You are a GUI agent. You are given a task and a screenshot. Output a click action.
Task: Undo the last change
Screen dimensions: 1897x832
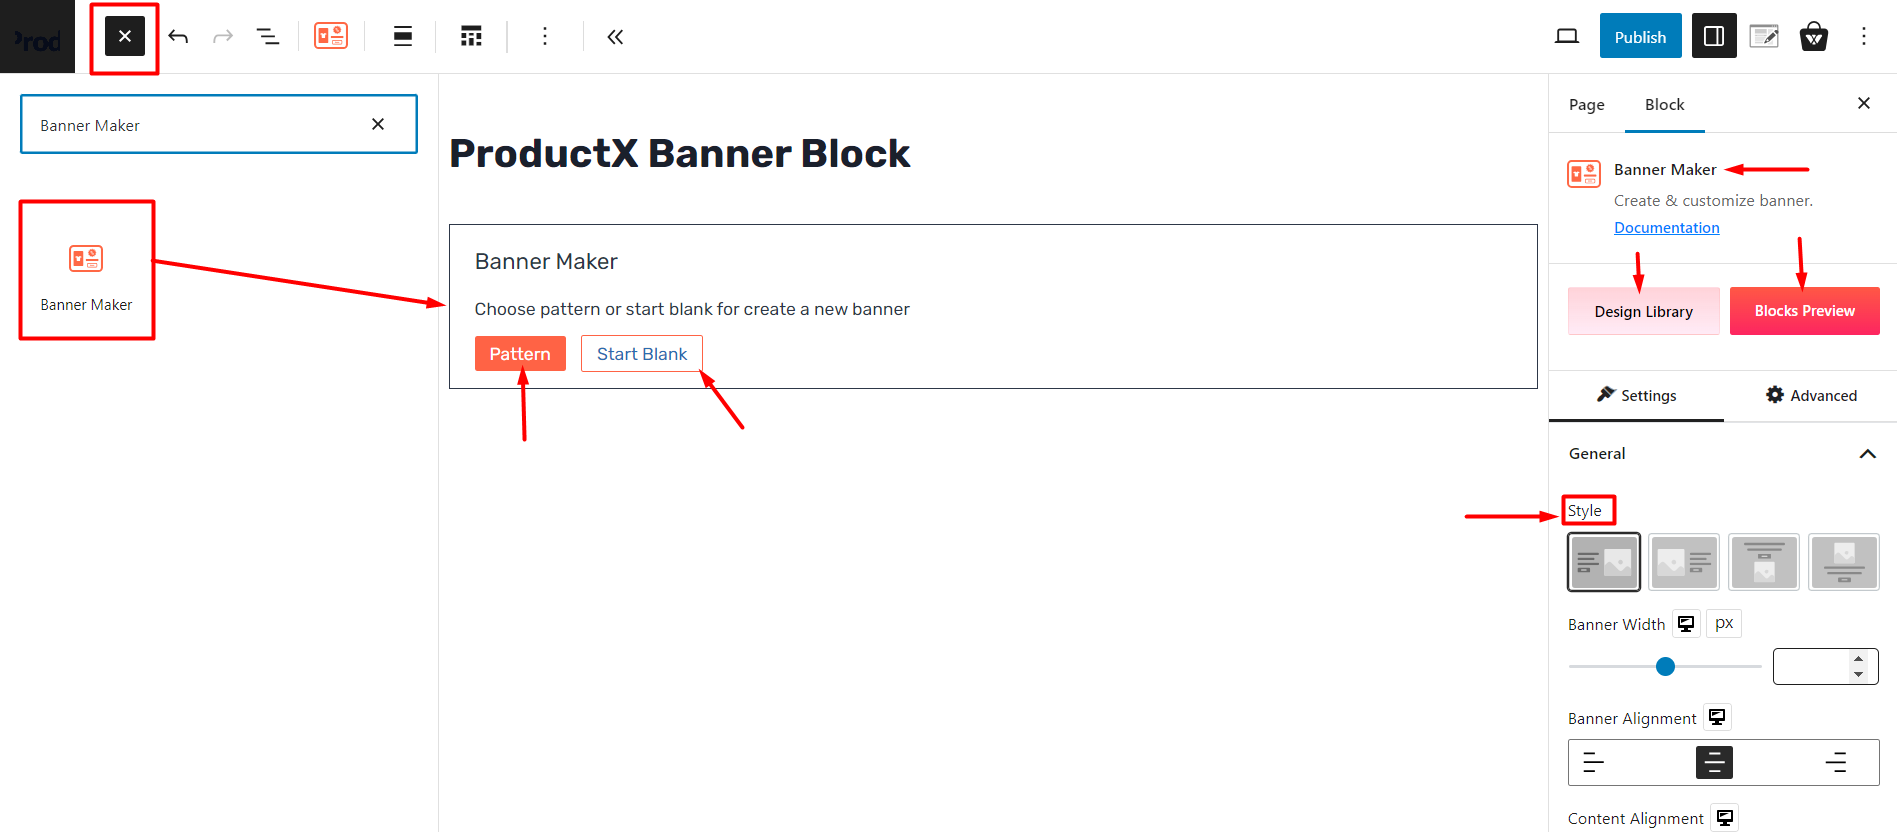[178, 37]
